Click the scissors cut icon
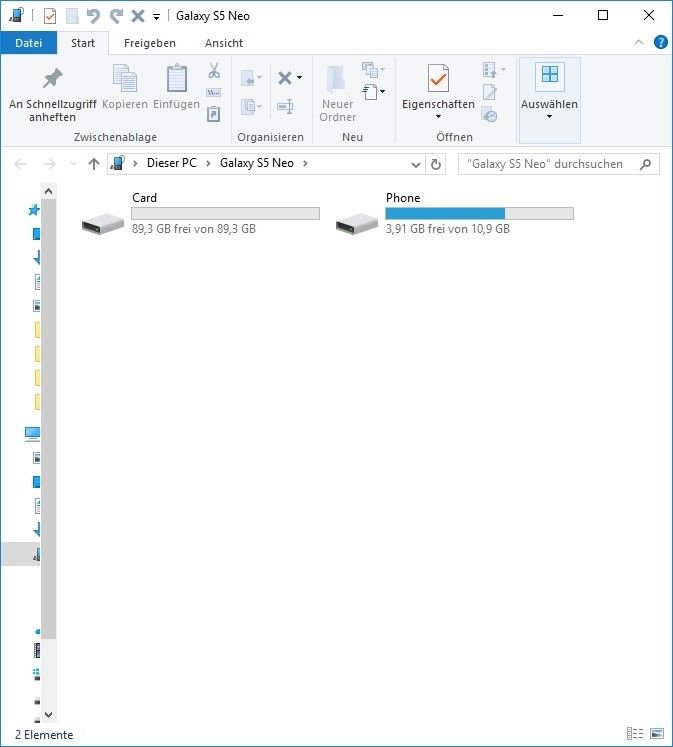The width and height of the screenshot is (673, 747). (x=214, y=71)
